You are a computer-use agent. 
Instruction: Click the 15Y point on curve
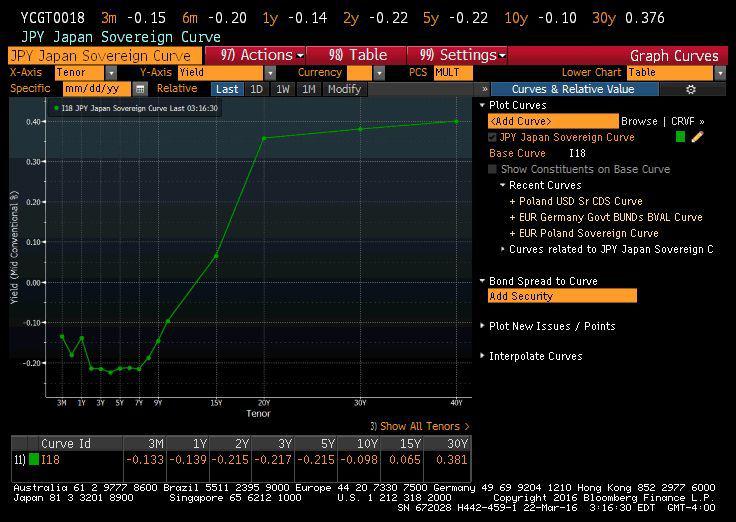click(216, 256)
